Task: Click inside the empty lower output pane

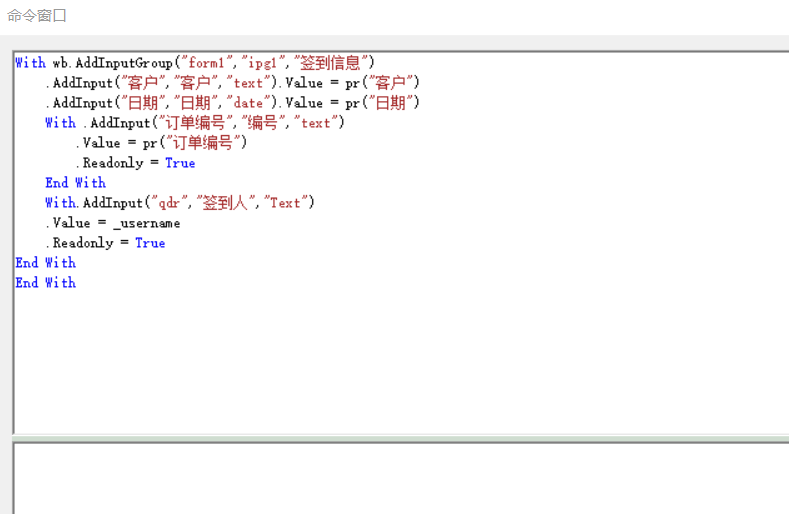Action: [x=400, y=480]
